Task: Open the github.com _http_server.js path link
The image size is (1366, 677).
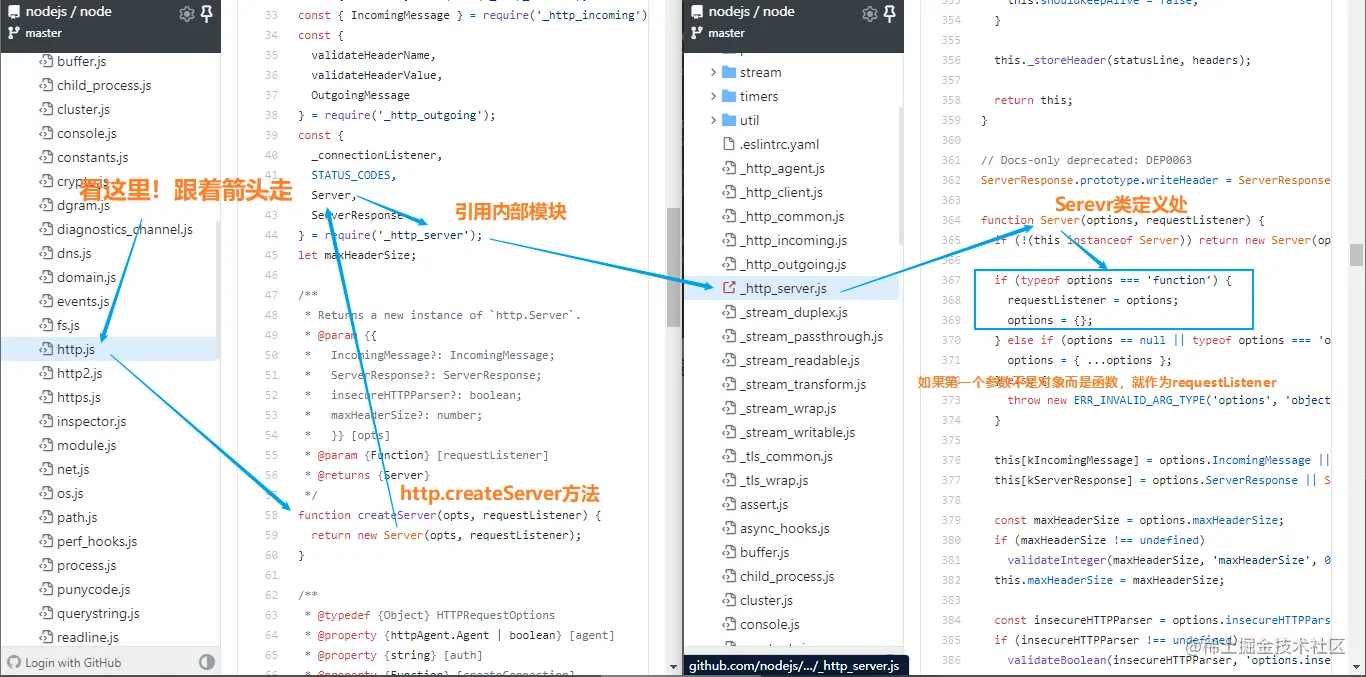Action: pos(795,663)
